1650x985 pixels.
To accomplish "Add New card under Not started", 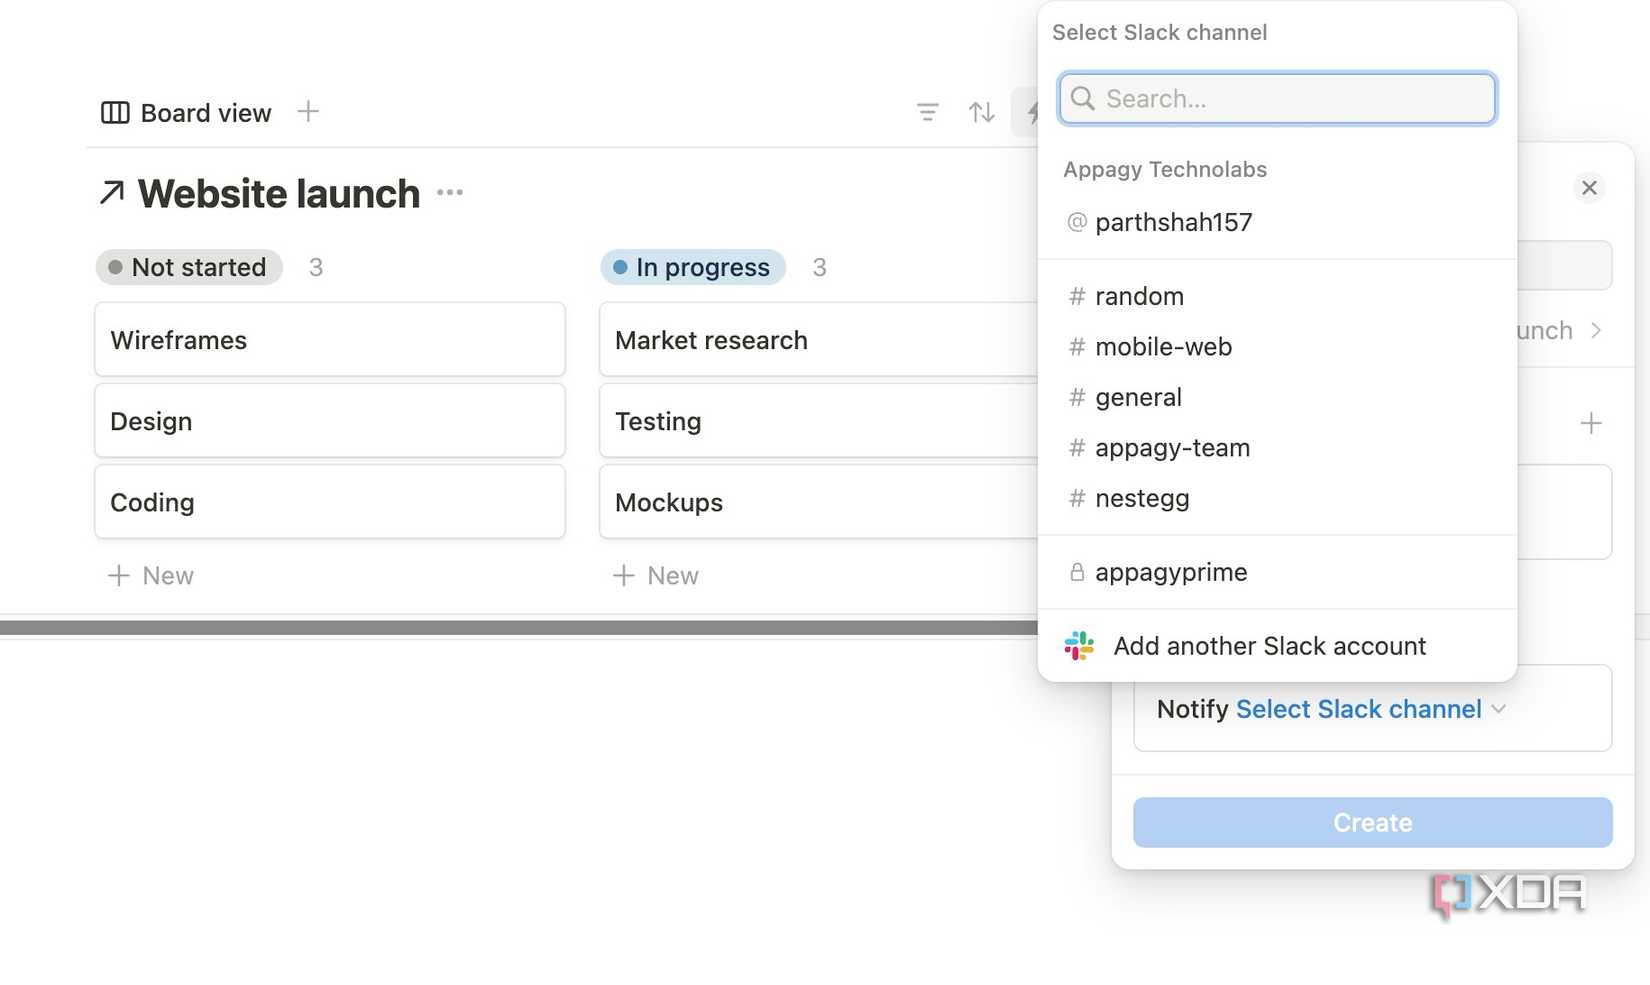I will point(151,576).
